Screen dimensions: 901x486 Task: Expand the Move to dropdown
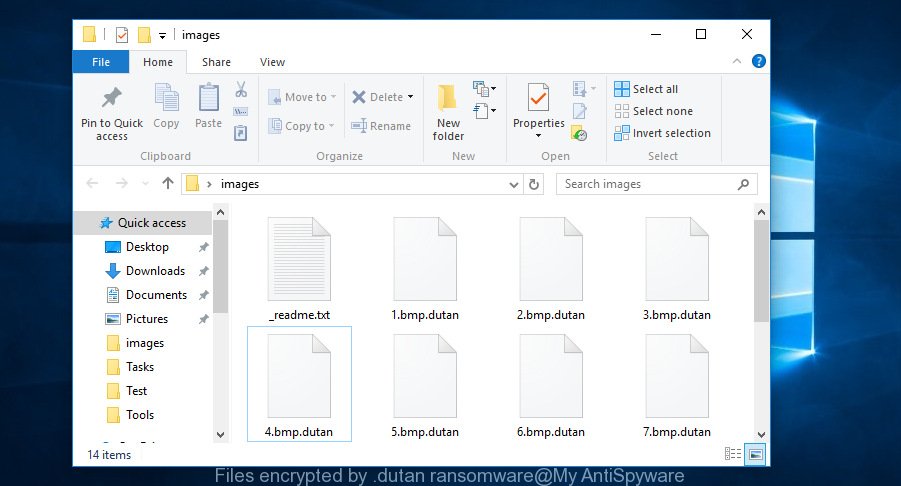[x=333, y=97]
